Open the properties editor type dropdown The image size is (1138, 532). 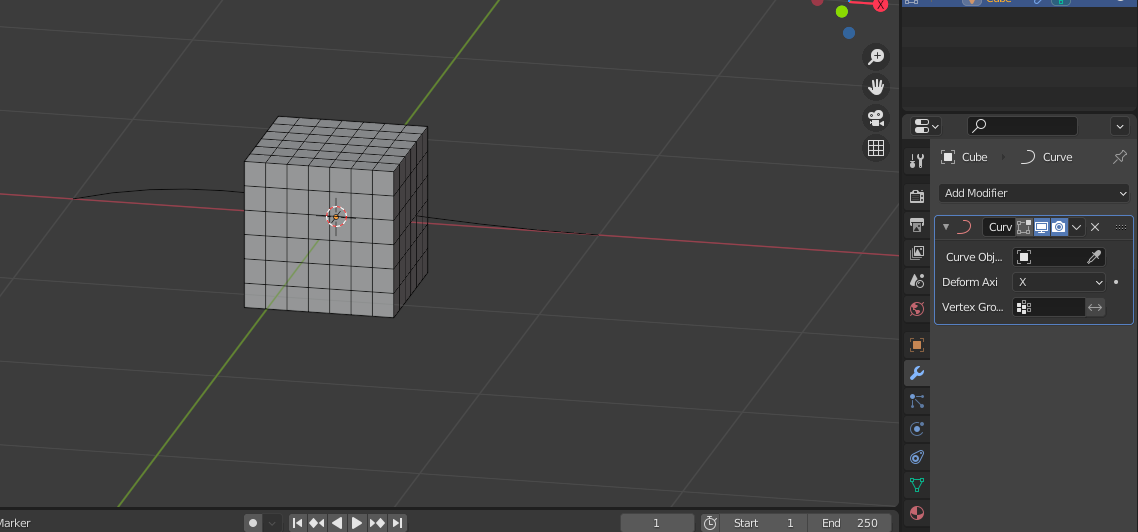pyautogui.click(x=925, y=126)
